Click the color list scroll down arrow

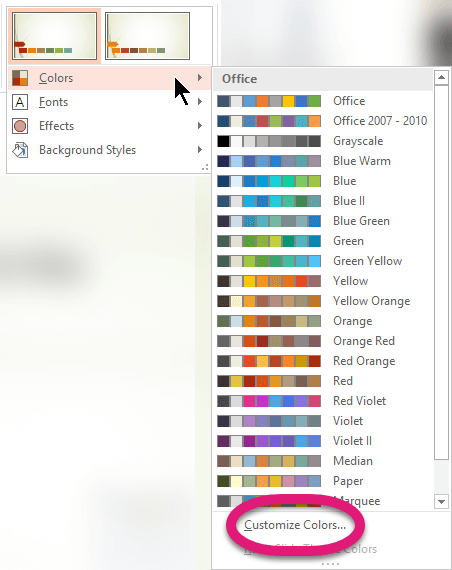[x=441, y=502]
